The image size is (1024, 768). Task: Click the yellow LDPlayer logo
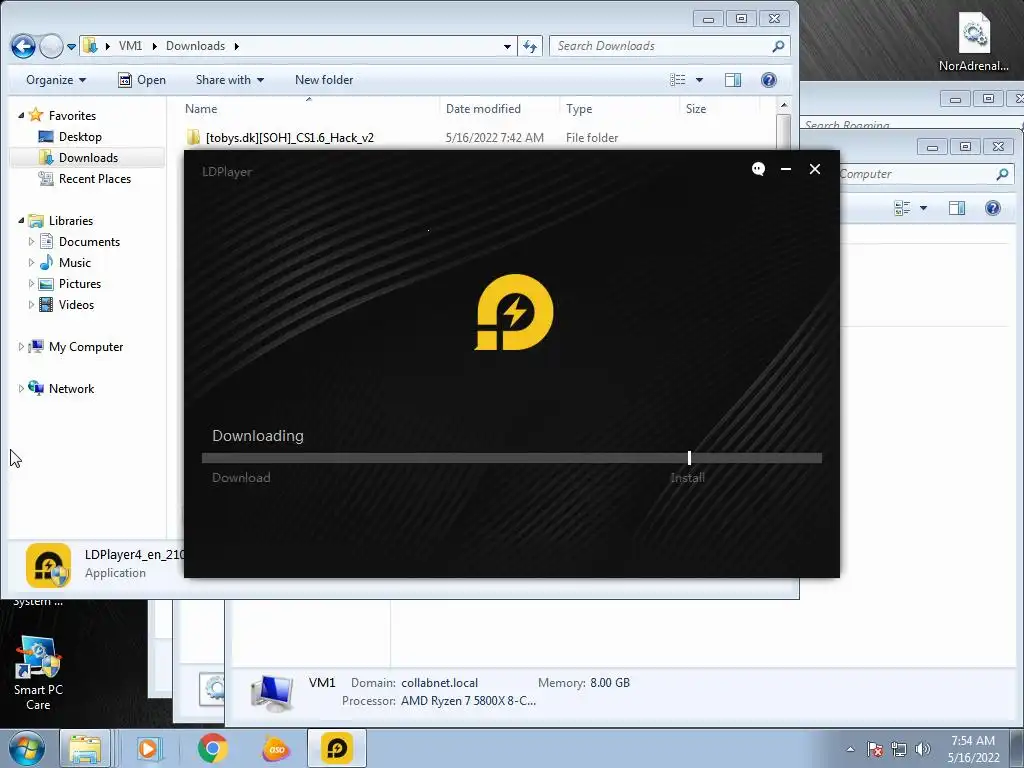(514, 312)
